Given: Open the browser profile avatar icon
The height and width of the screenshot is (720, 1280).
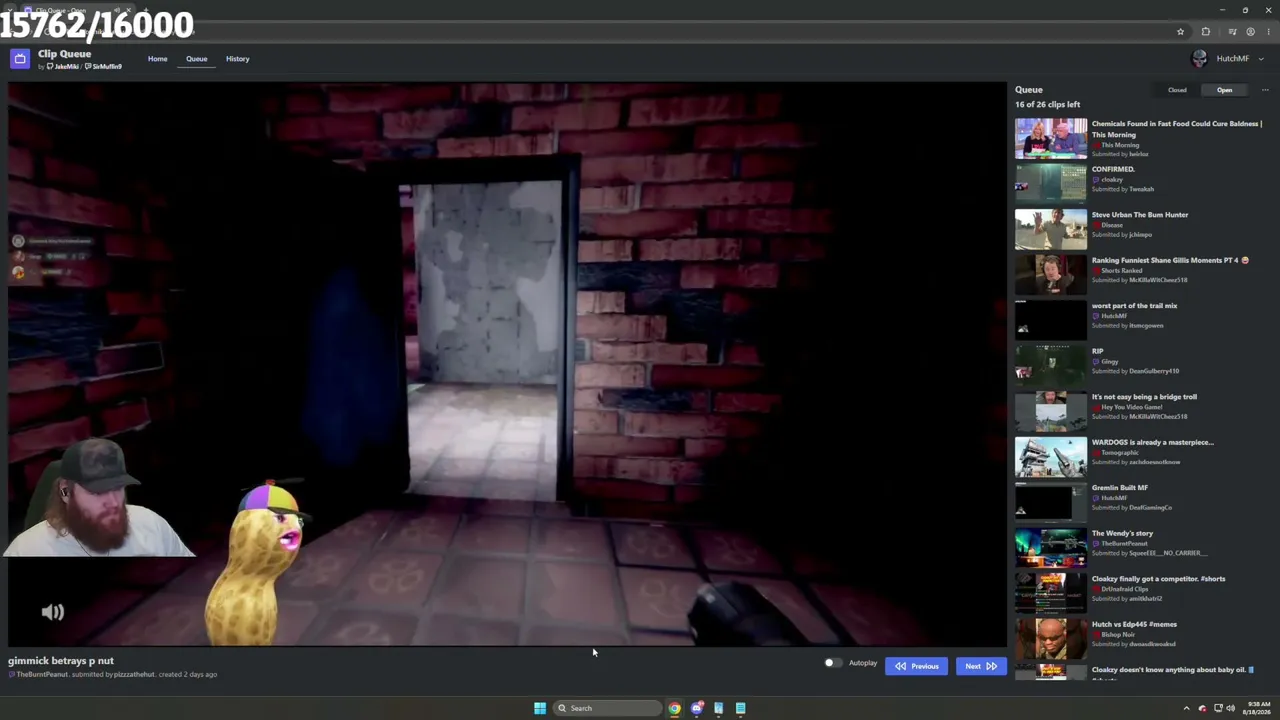Looking at the screenshot, I should pyautogui.click(x=1250, y=32).
